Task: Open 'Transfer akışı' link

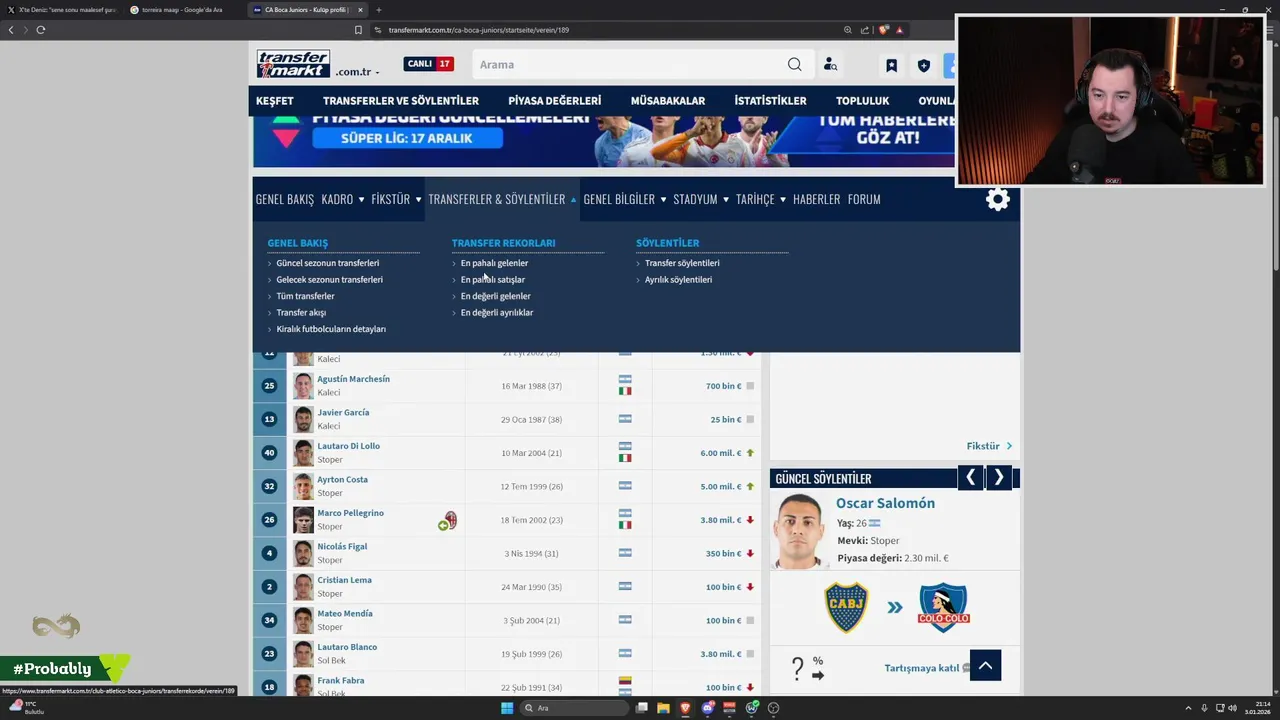Action: pos(301,313)
